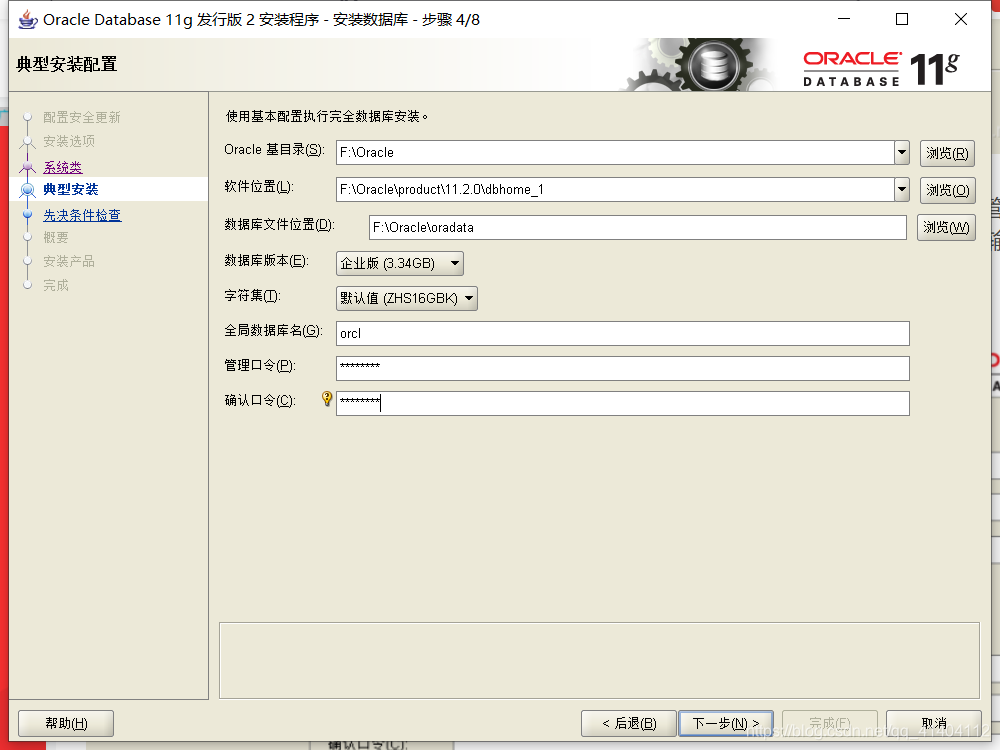Open help with 帮助(H) button
This screenshot has width=1000, height=750.
click(66, 723)
